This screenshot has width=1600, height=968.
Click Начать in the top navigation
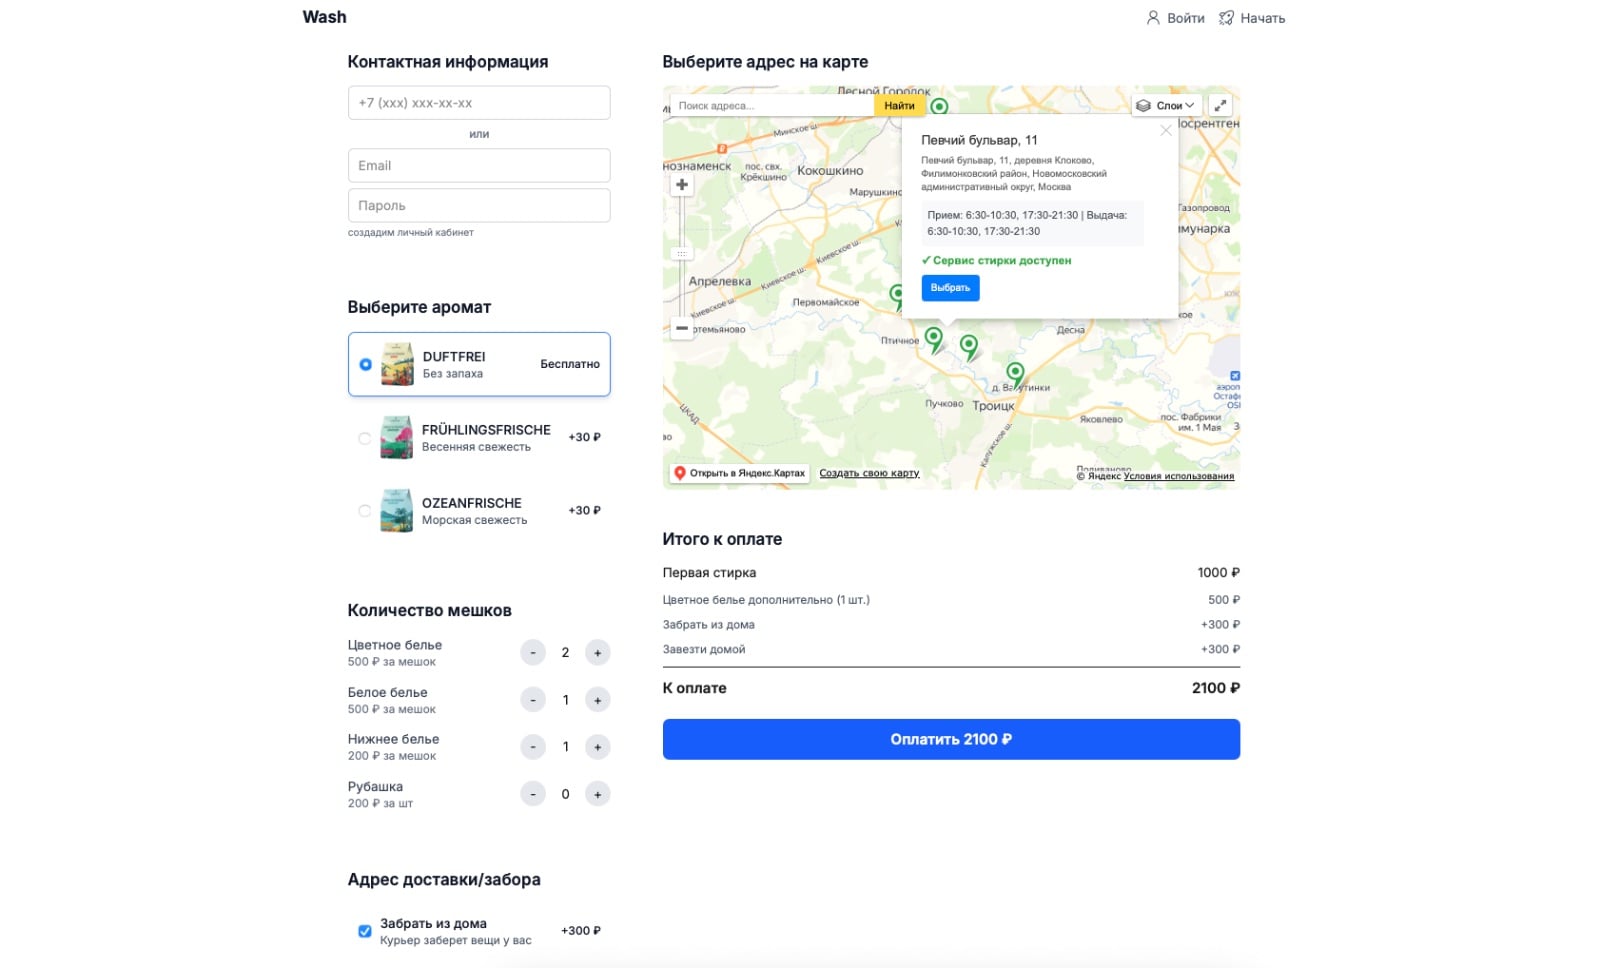(x=1252, y=18)
